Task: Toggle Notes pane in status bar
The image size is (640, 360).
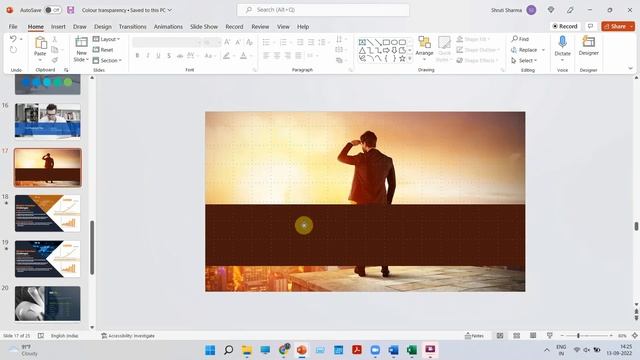Action: click(474, 336)
